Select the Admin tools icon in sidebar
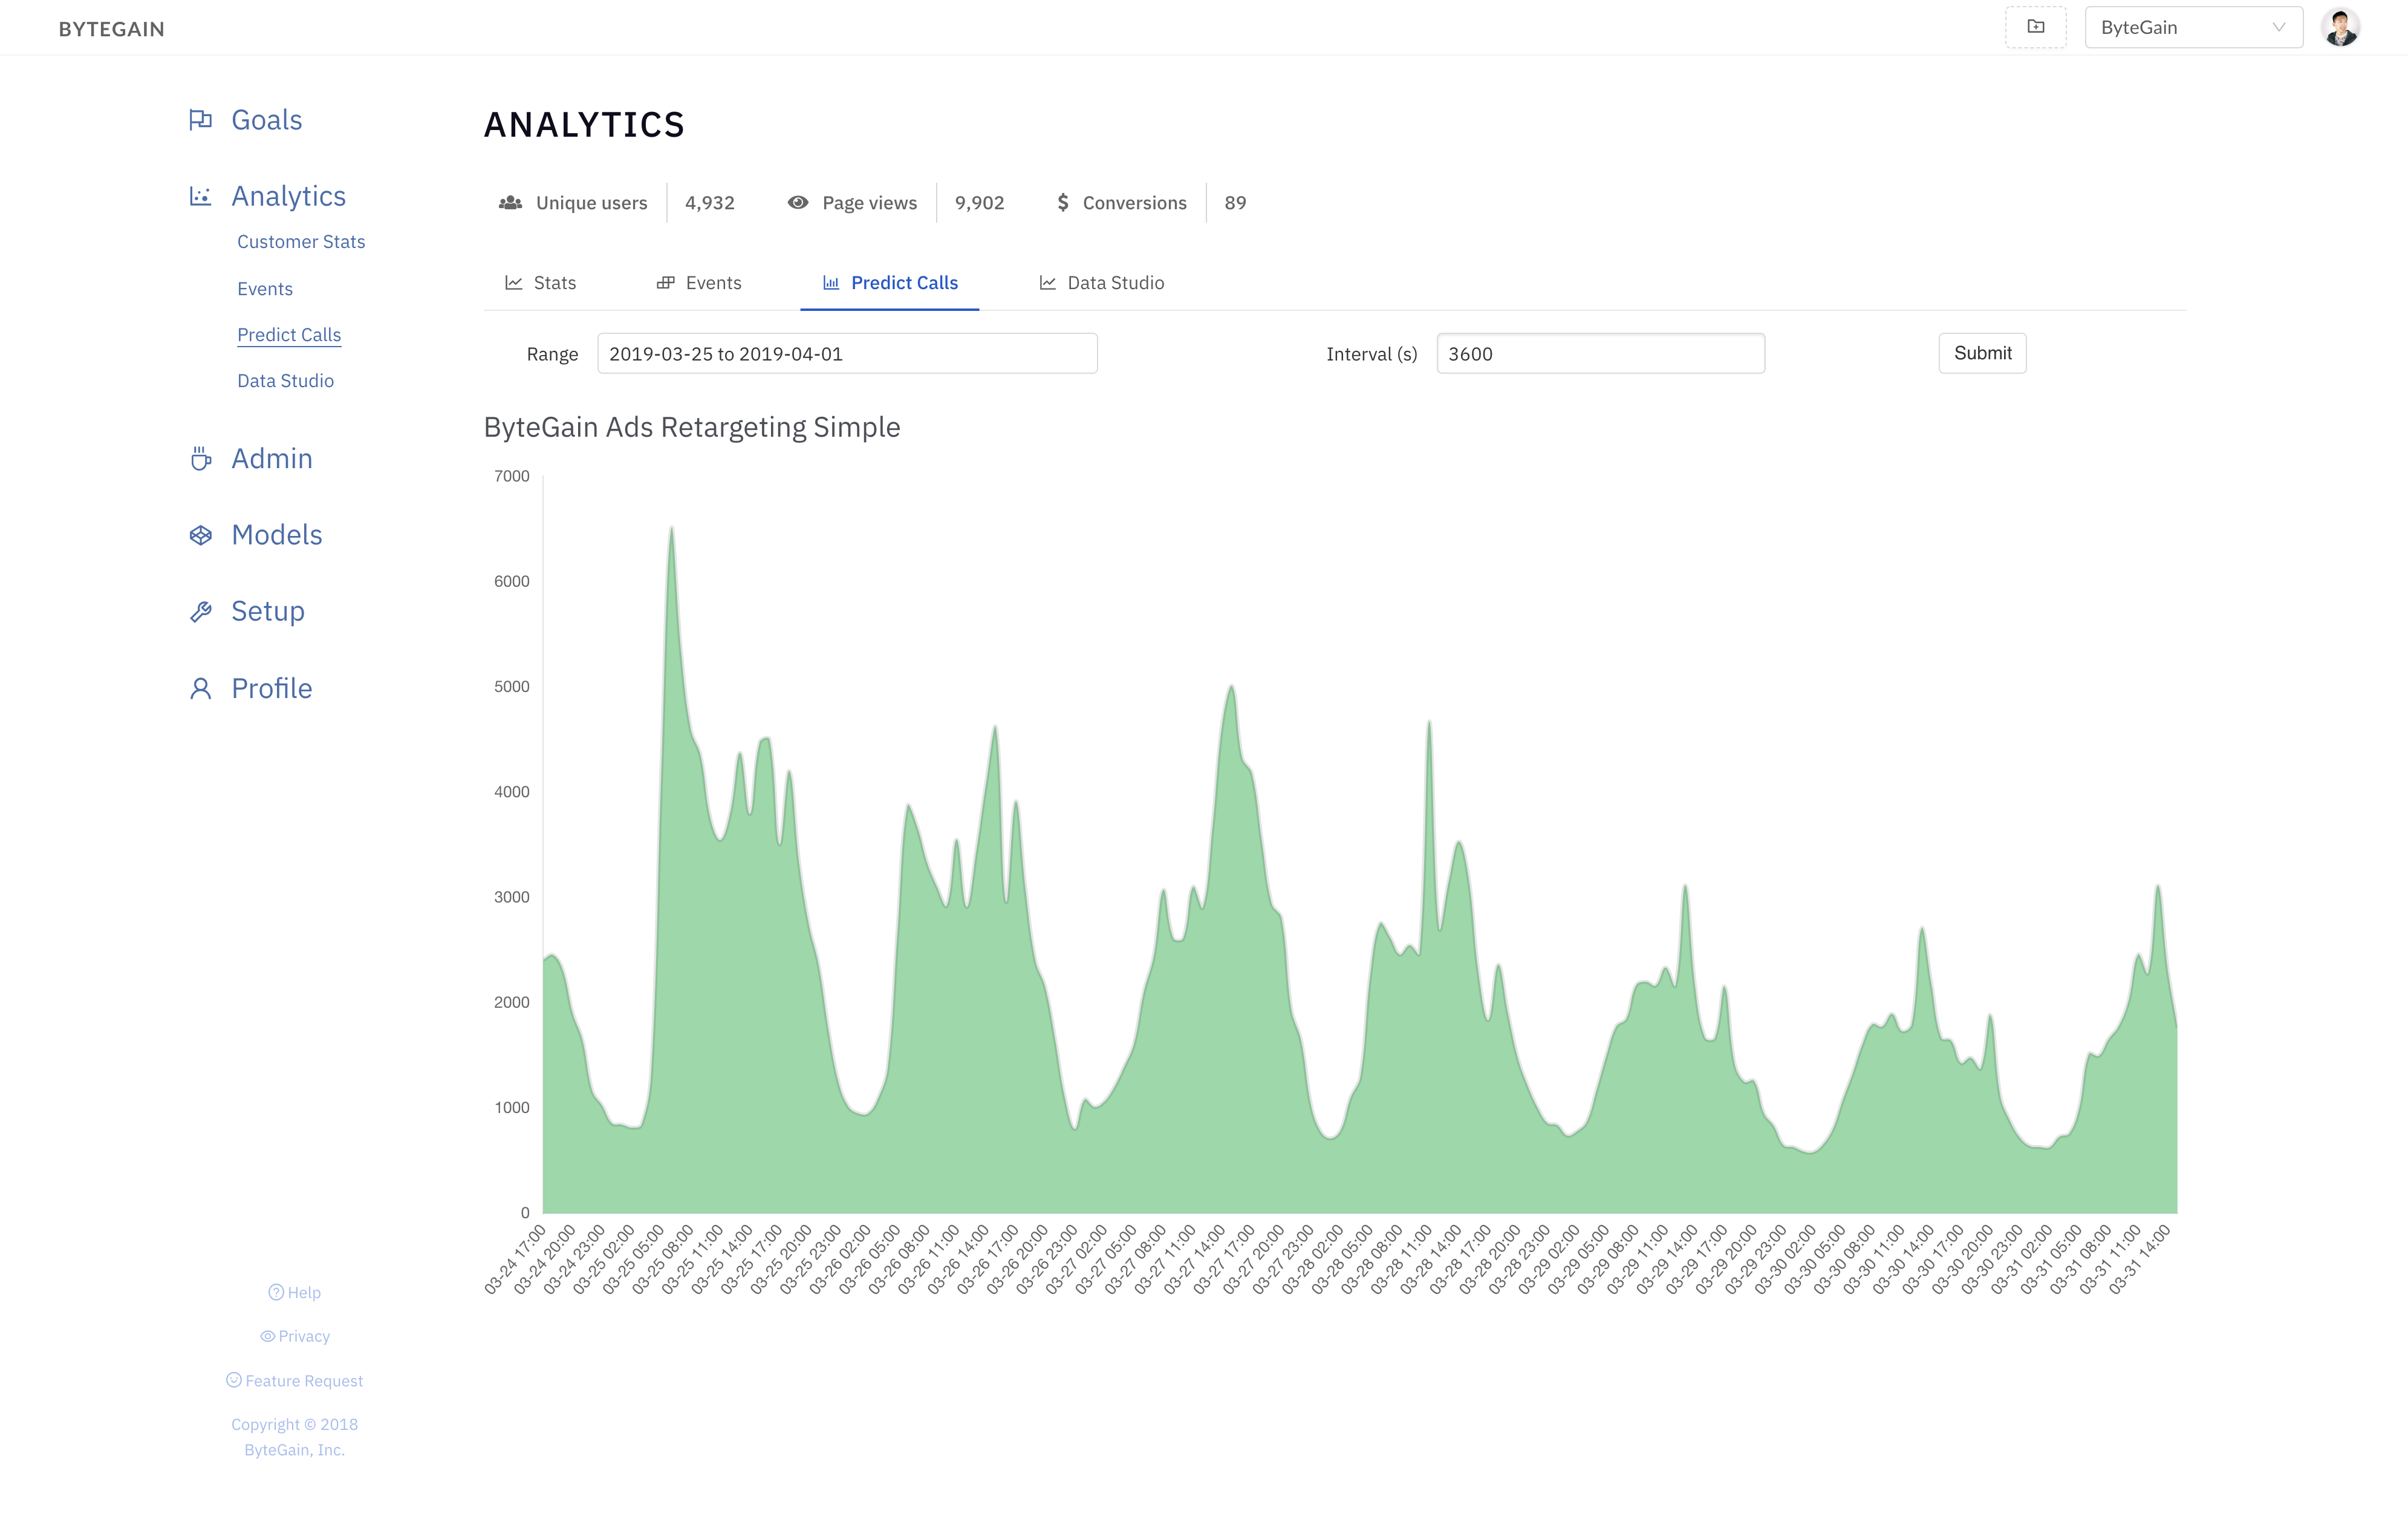The width and height of the screenshot is (2408, 1534). 201,458
